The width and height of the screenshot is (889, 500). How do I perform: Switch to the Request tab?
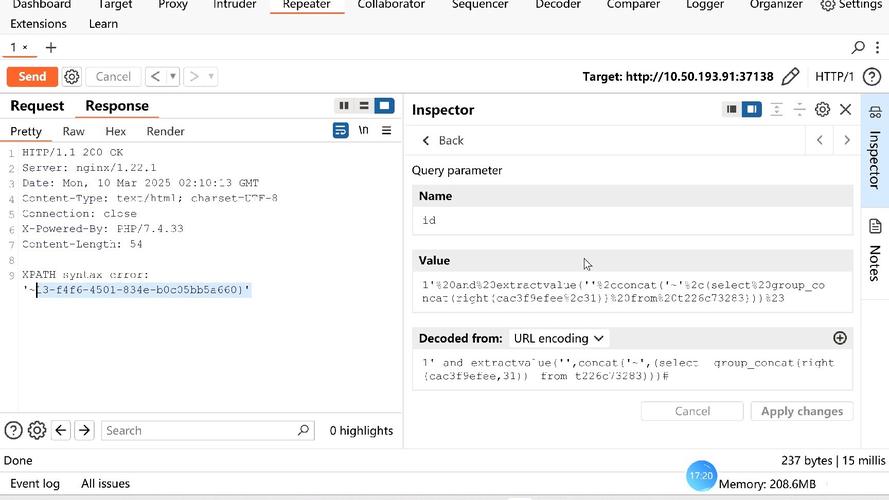click(37, 106)
